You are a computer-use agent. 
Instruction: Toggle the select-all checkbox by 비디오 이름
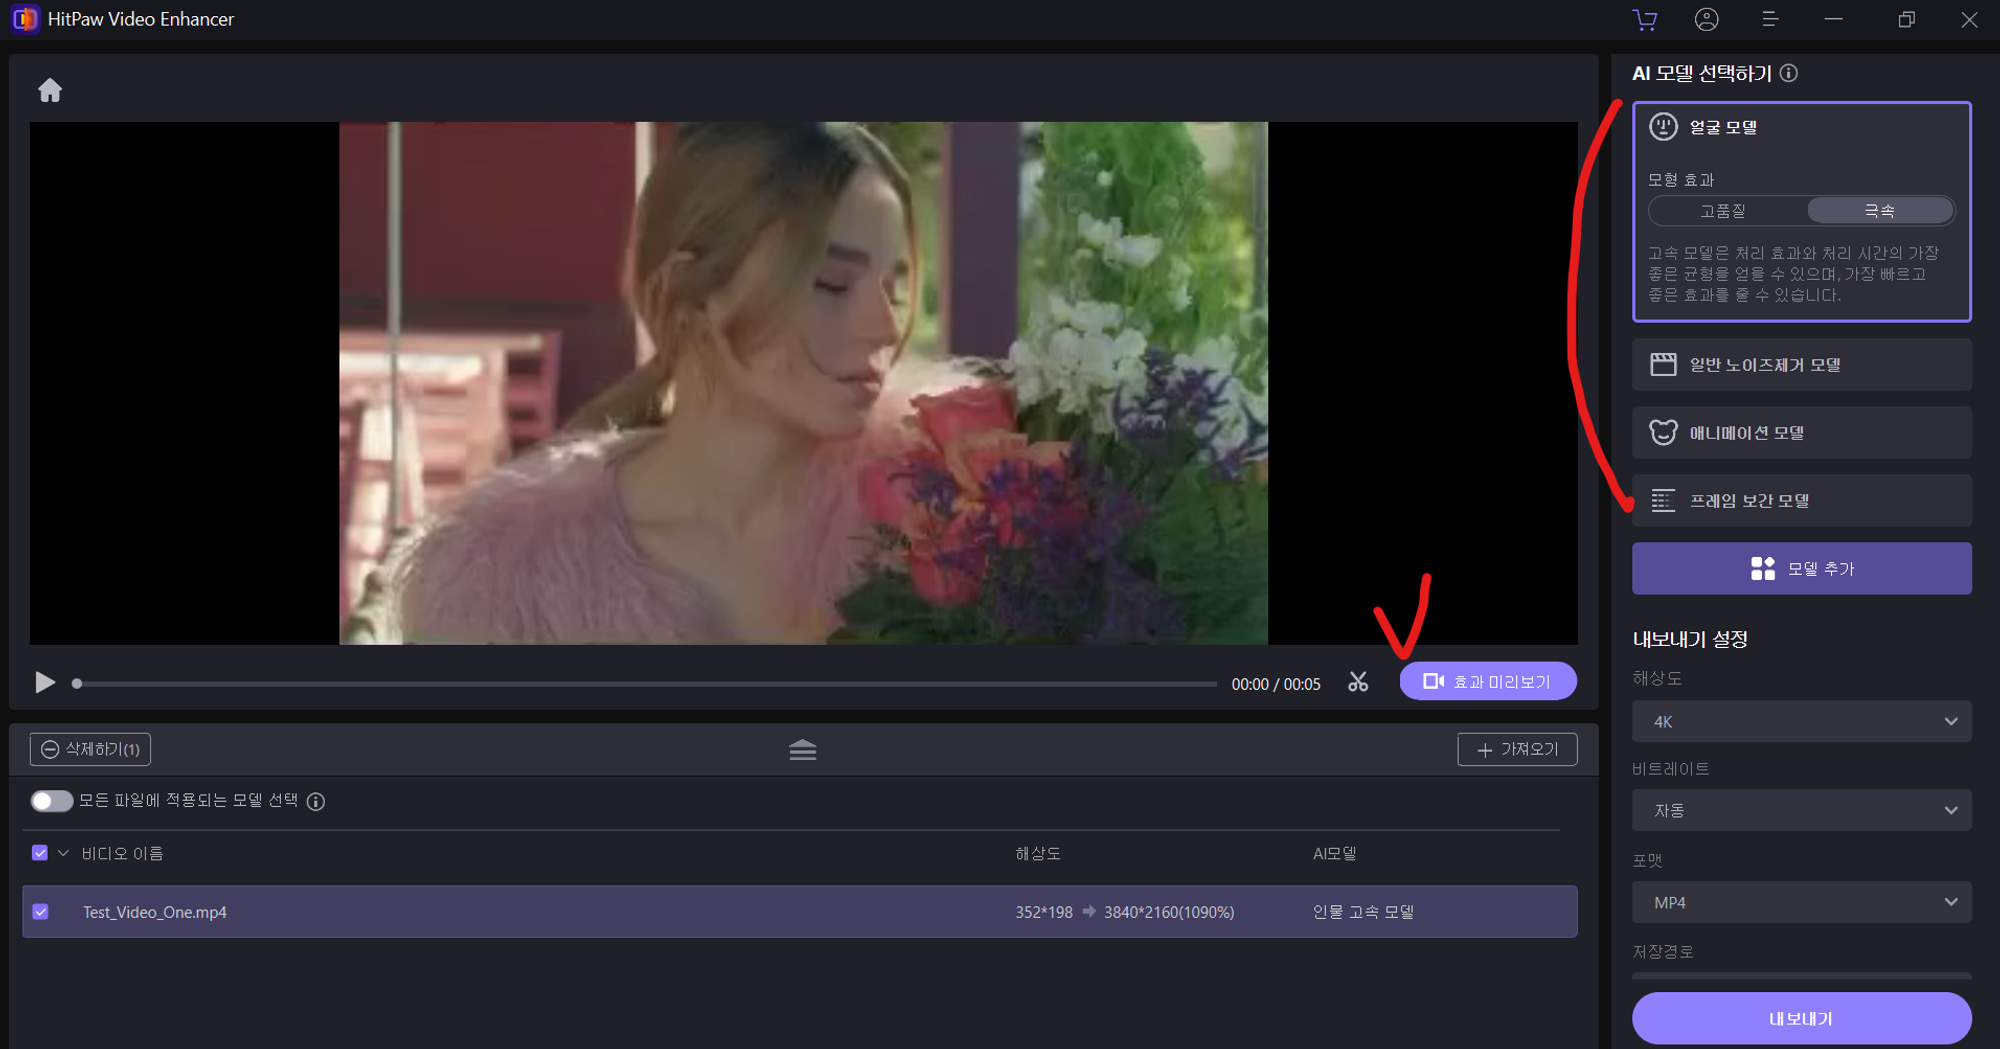[40, 853]
